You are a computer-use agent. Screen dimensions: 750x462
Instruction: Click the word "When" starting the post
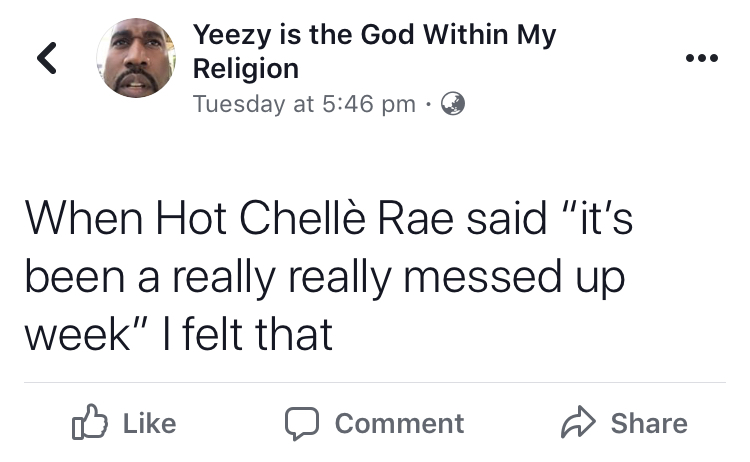pyautogui.click(x=81, y=219)
